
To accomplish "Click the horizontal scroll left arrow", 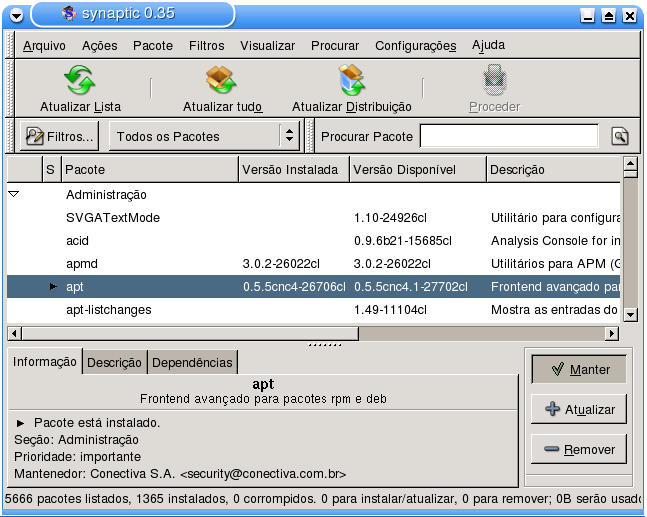I will point(14,333).
